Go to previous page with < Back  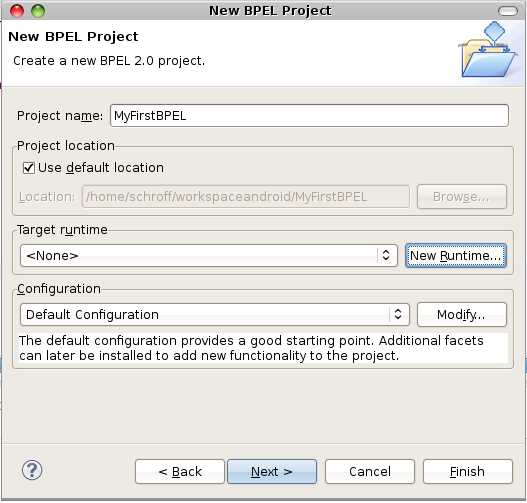180,472
